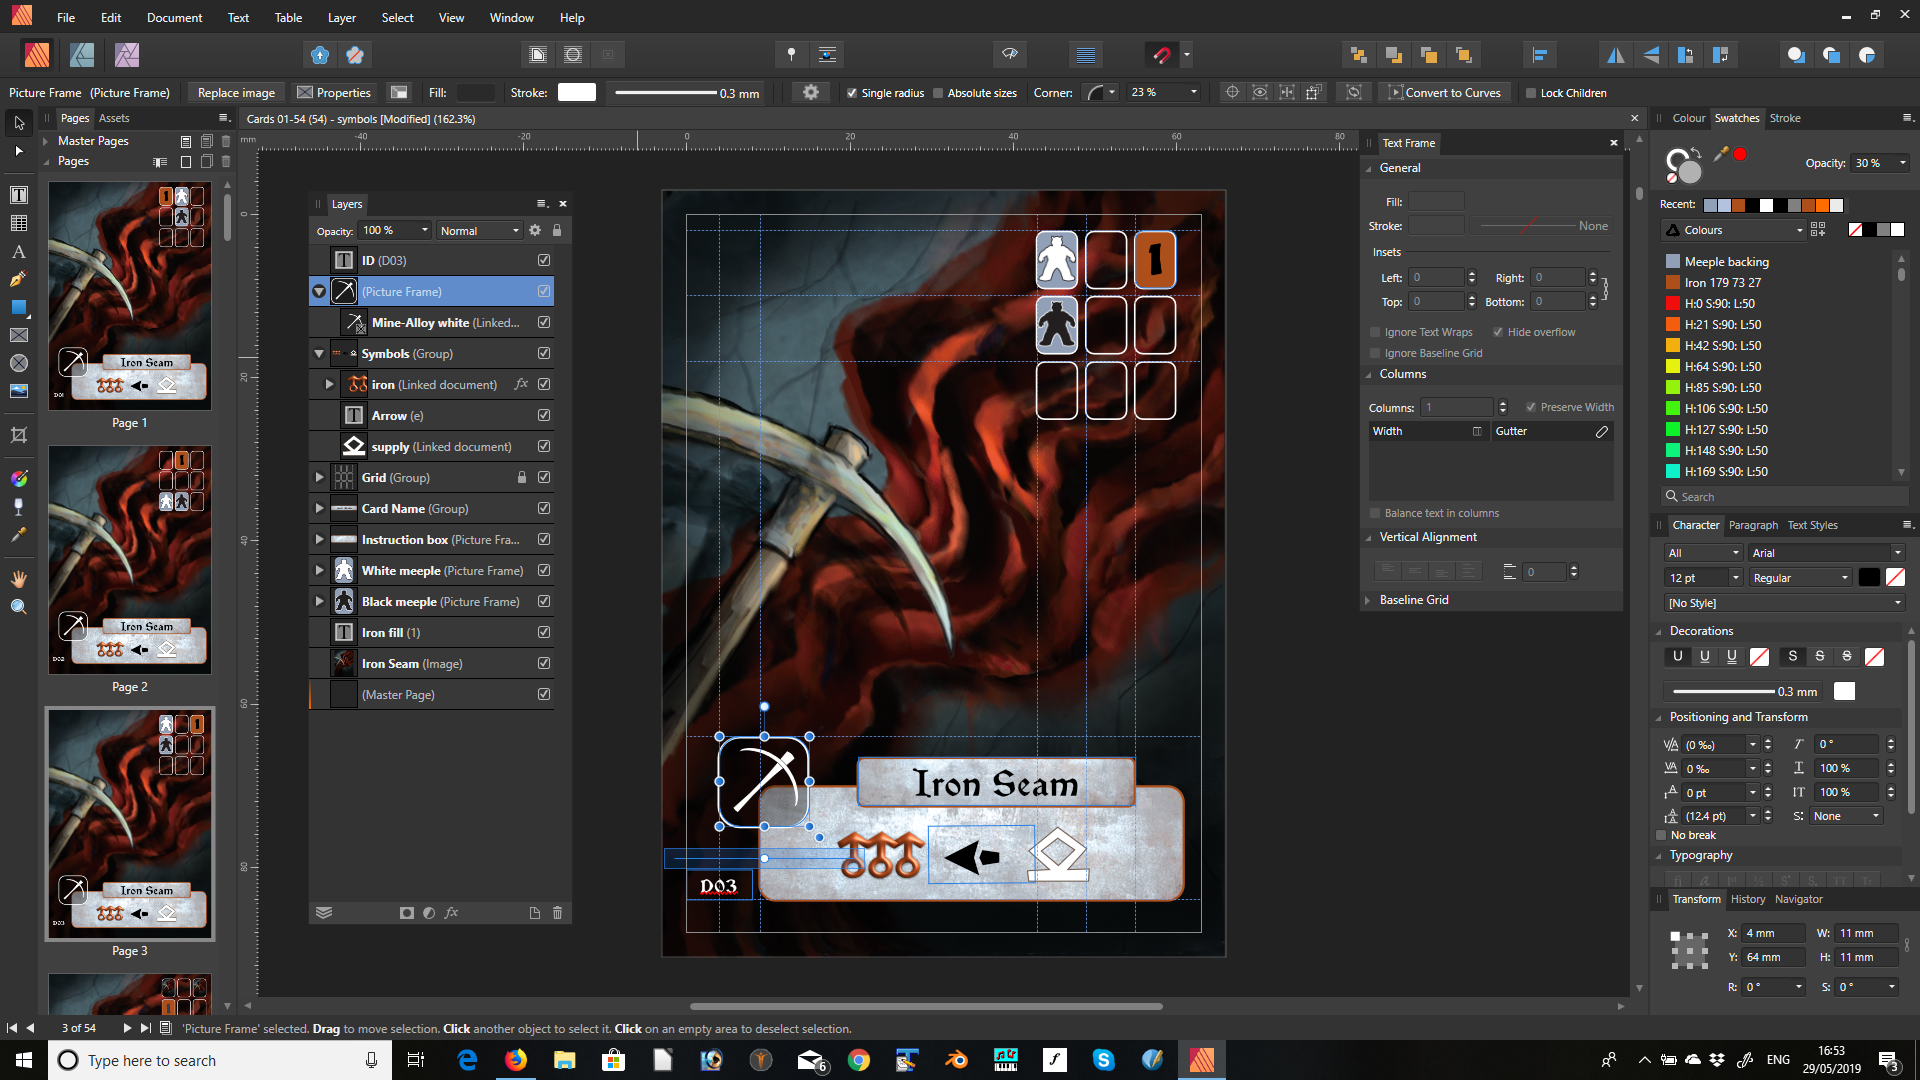Delete layer using Layers panel trash icon
1920x1080 pixels.
pos(558,913)
